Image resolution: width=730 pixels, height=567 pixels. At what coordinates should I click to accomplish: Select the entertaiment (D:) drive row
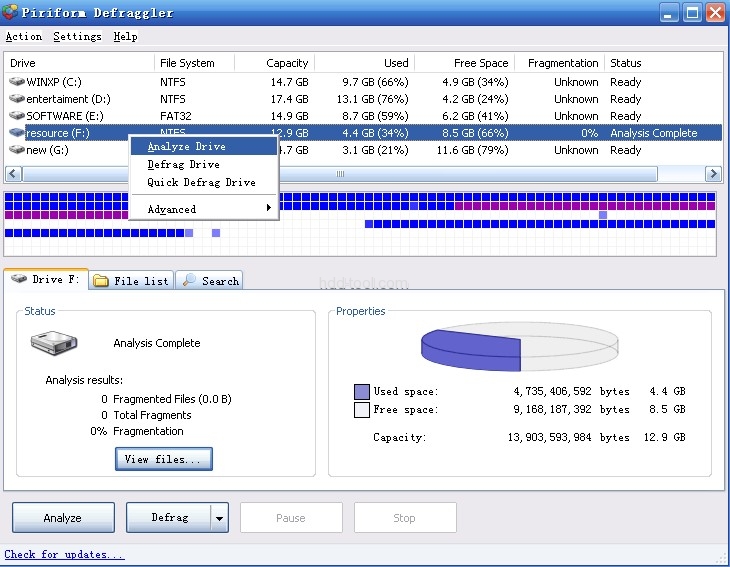click(364, 99)
